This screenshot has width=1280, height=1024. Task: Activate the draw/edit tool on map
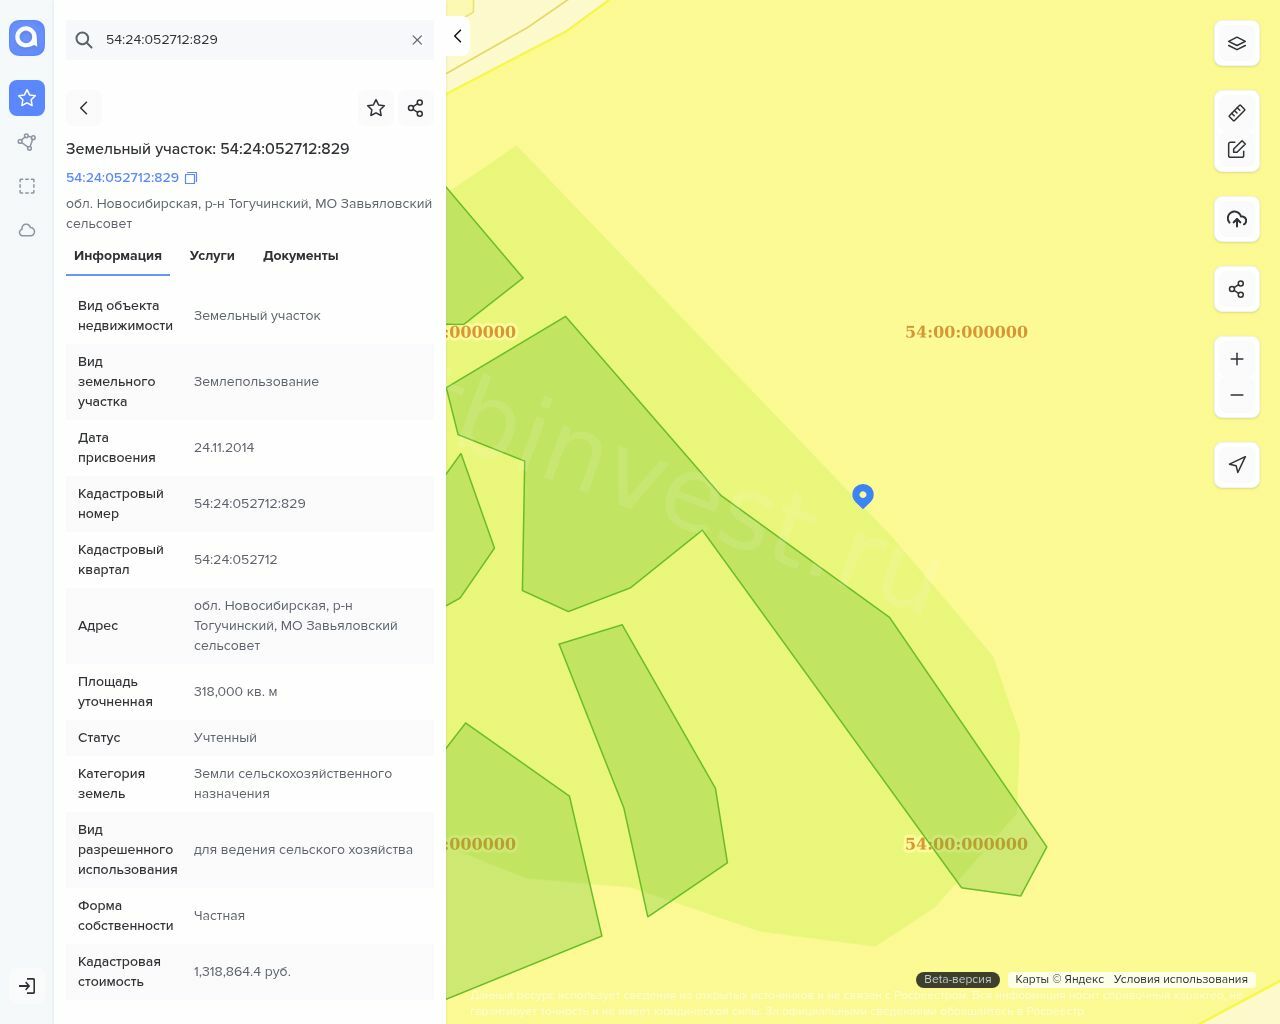(1237, 149)
